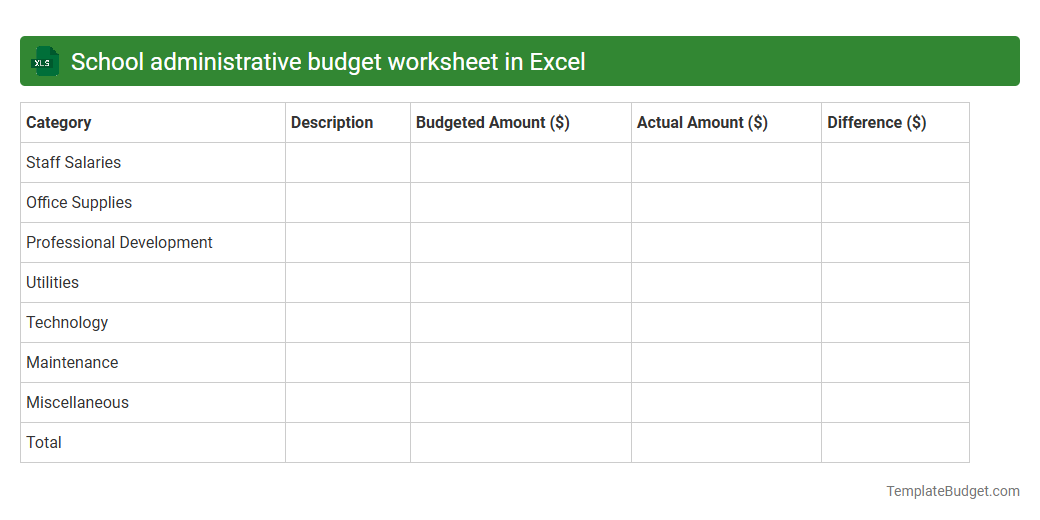The width and height of the screenshot is (1040, 520).
Task: Click the Utilities Budgeted Amount cell
Action: tap(521, 283)
